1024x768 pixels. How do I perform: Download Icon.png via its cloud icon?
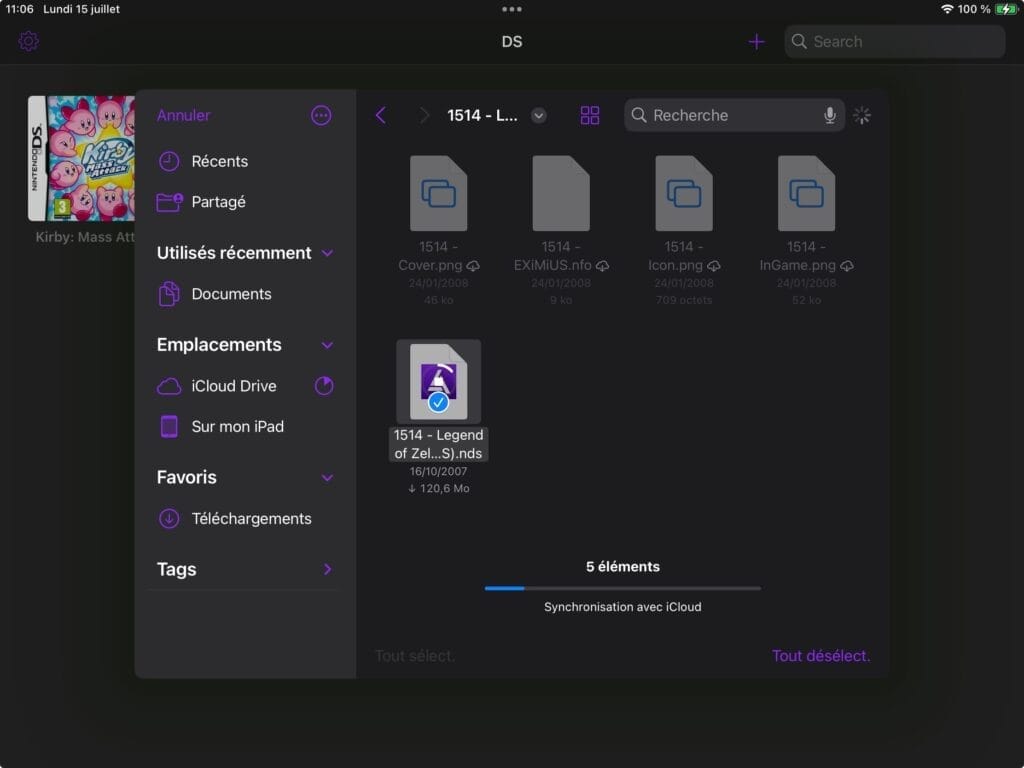pos(712,266)
